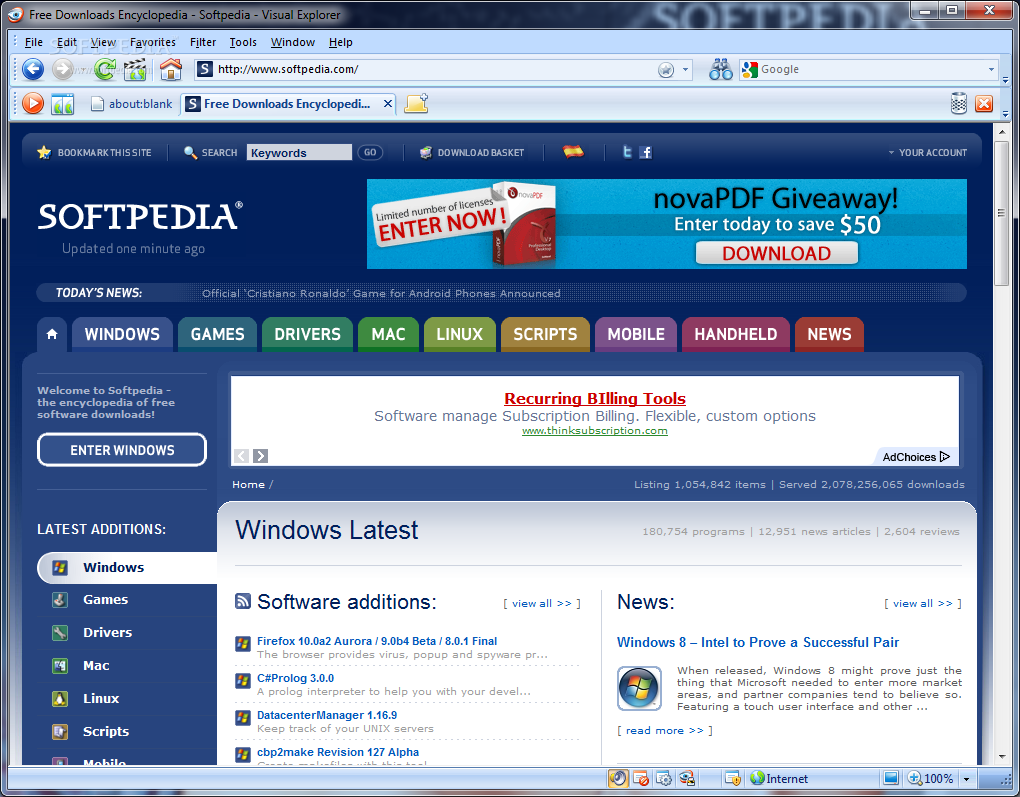This screenshot has width=1020, height=797.
Task: Switch to the about:blank tab
Action: (132, 104)
